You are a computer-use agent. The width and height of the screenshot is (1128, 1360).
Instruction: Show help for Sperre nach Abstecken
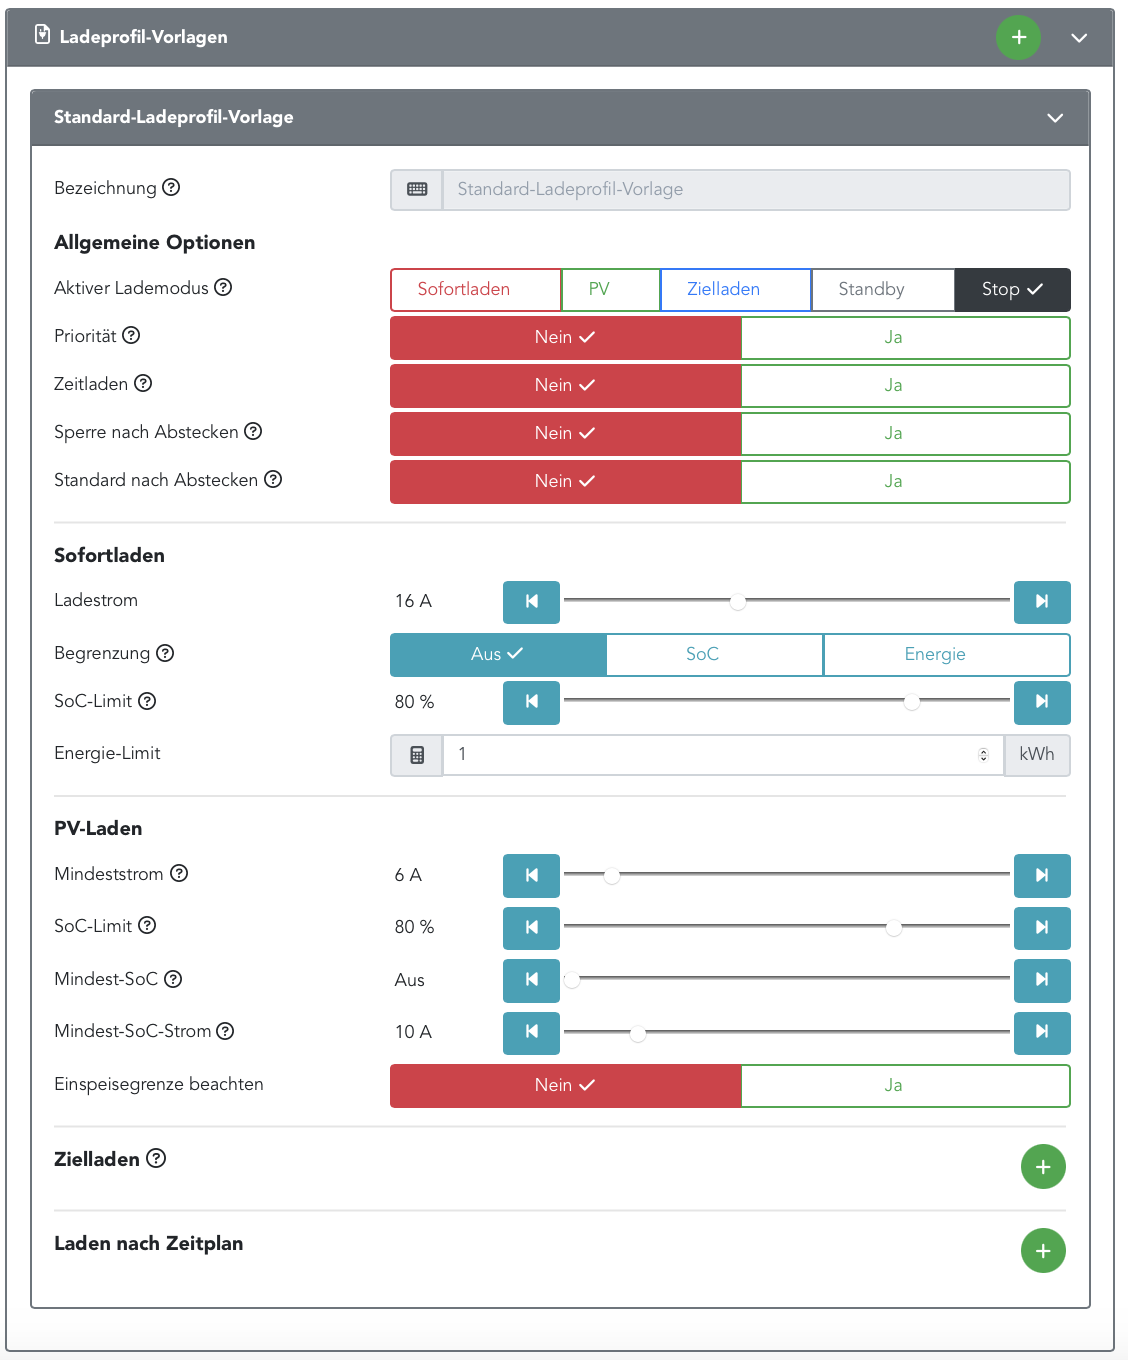click(253, 431)
